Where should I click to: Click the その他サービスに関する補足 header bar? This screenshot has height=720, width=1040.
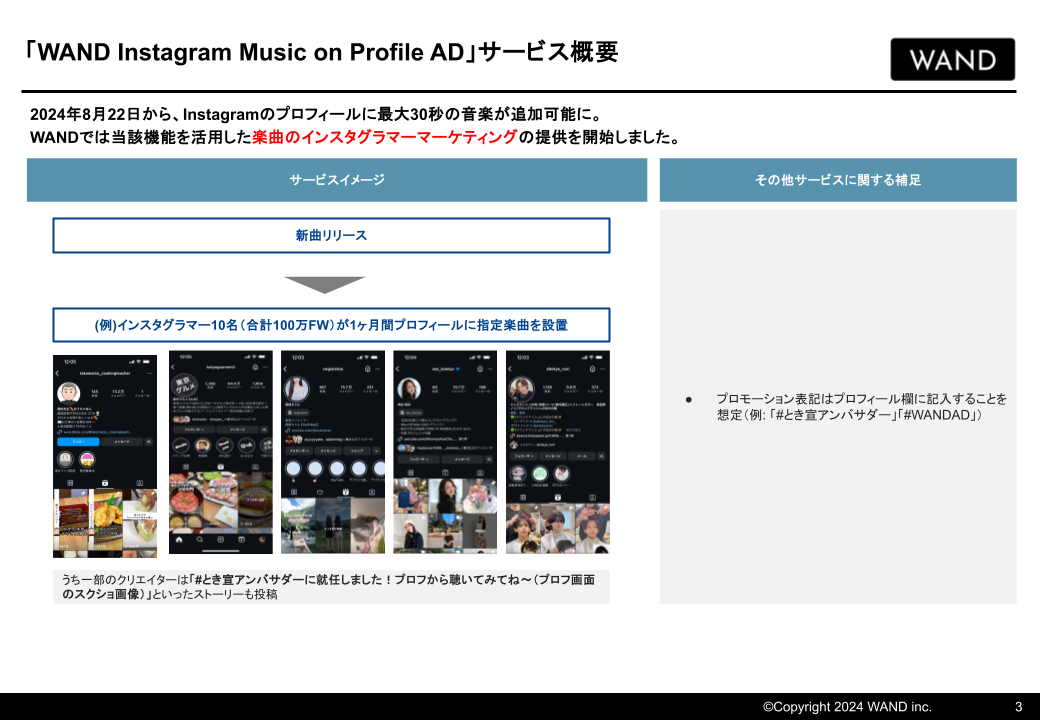(838, 180)
